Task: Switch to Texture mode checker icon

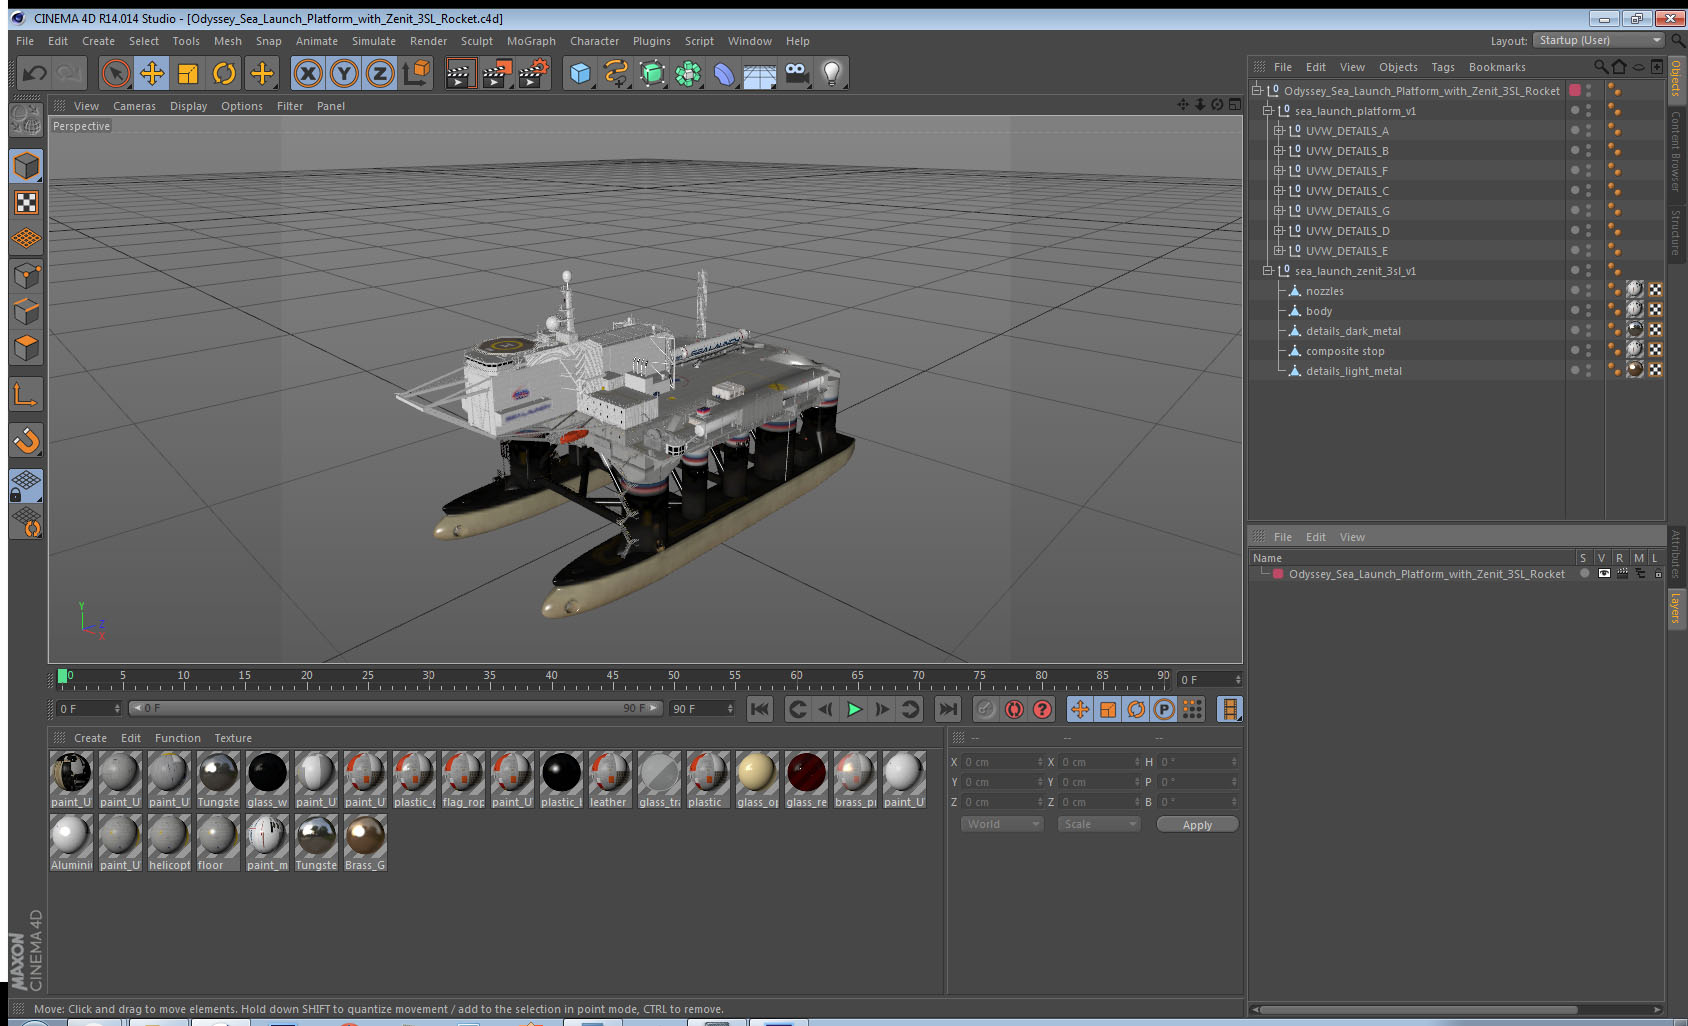Action: pos(26,202)
